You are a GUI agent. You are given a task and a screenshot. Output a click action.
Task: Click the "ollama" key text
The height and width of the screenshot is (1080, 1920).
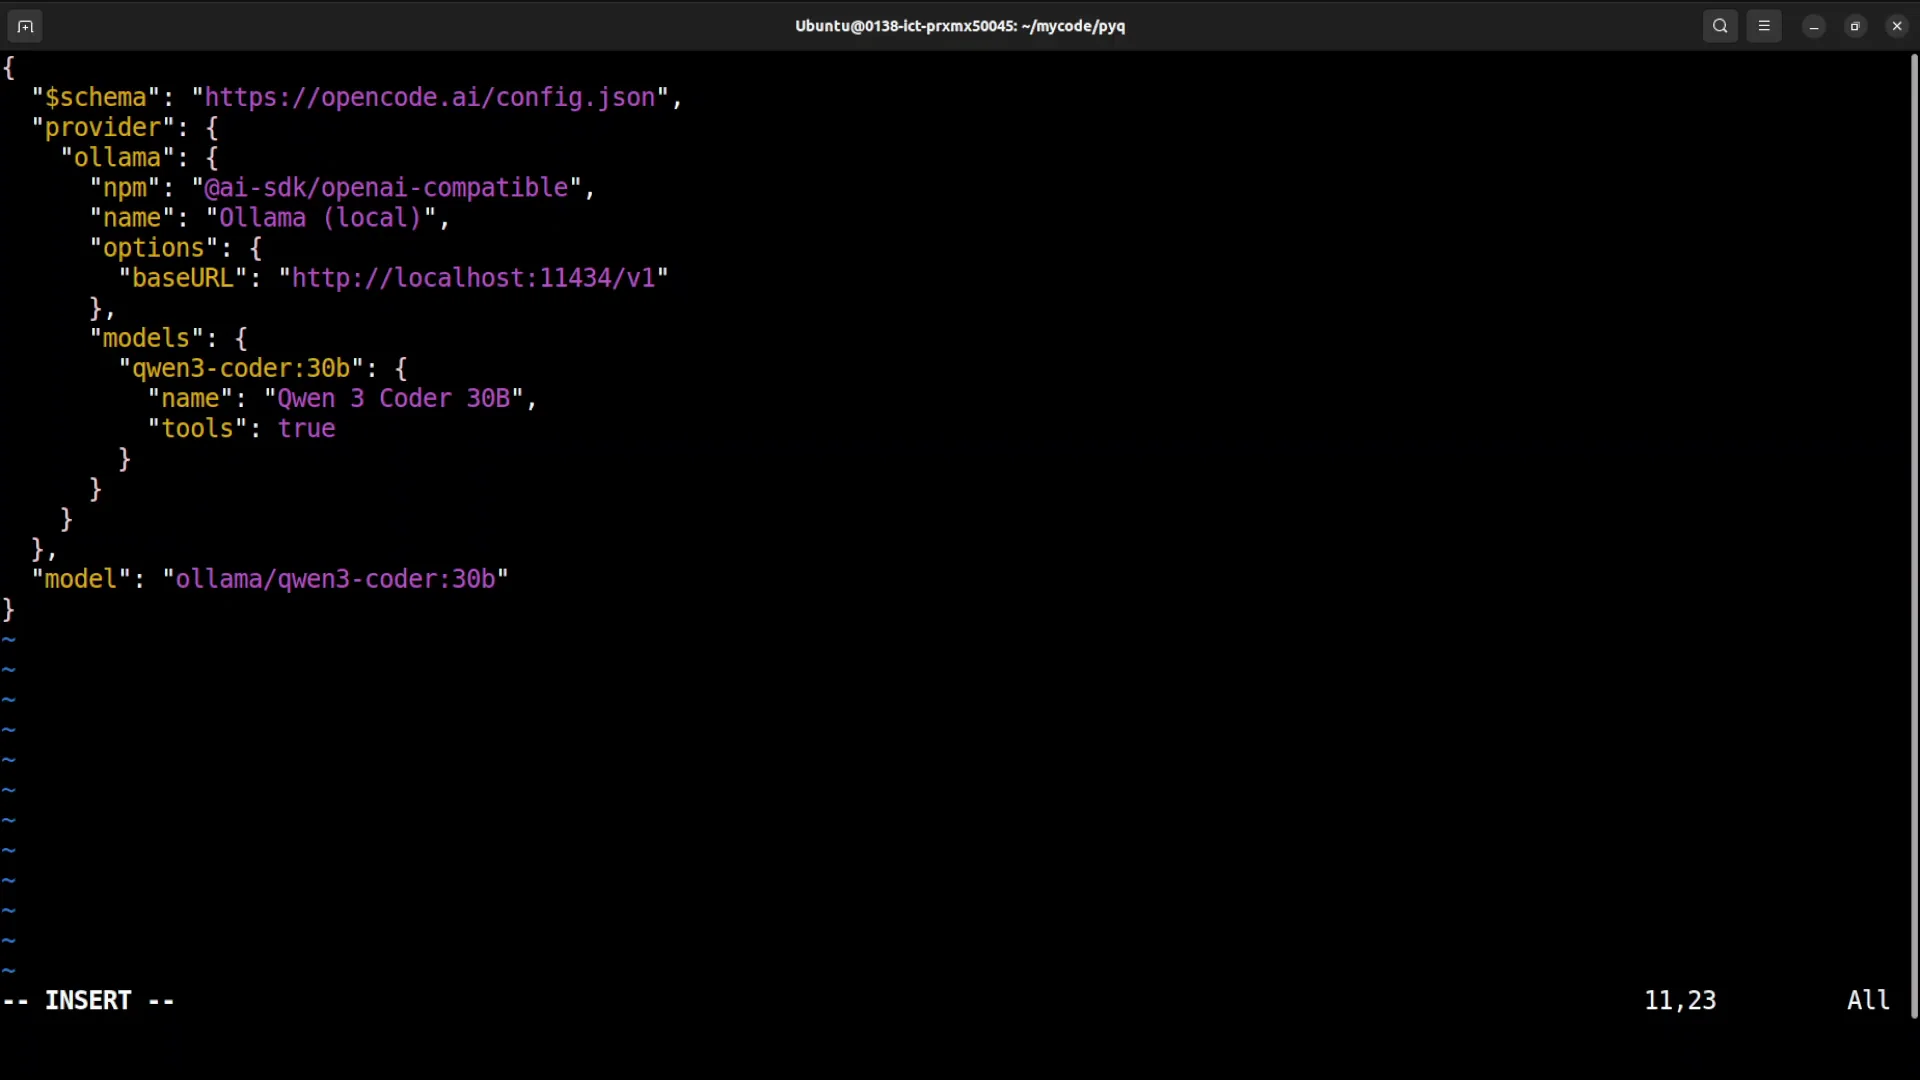click(117, 158)
